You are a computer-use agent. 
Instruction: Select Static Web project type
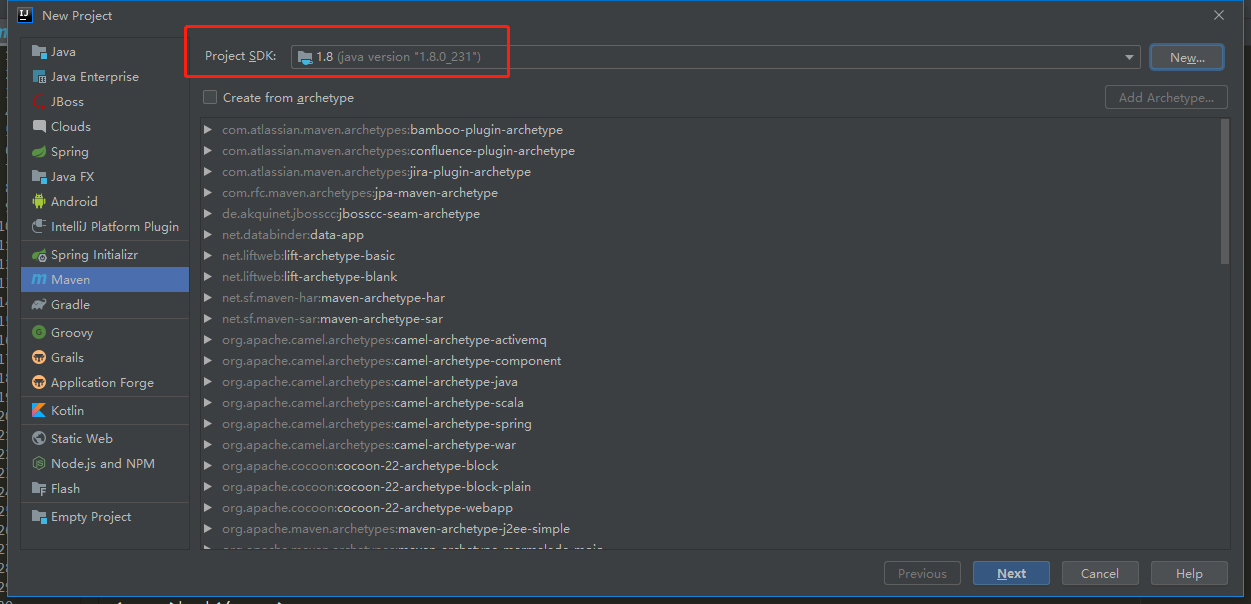(105, 439)
